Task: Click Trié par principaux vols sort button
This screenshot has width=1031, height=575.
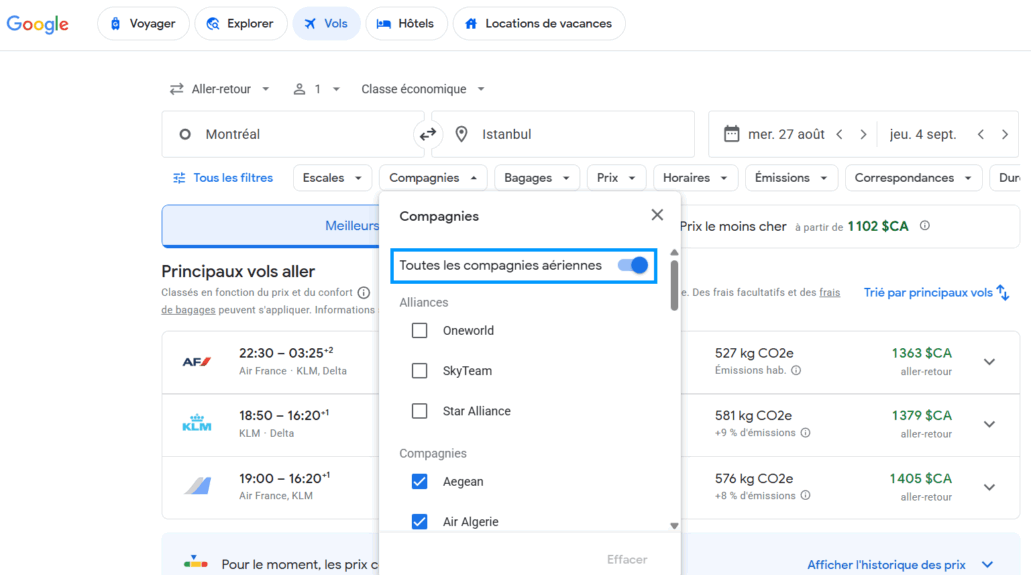Action: pos(936,292)
